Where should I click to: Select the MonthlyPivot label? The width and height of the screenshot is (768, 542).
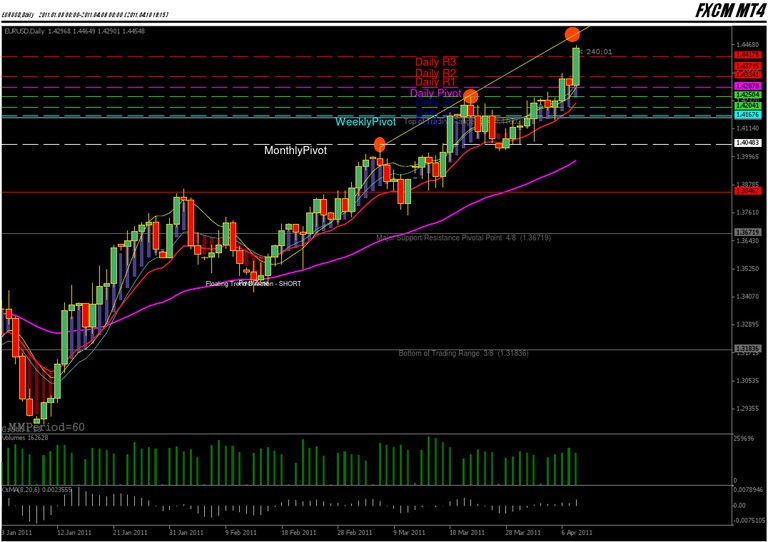(x=295, y=150)
